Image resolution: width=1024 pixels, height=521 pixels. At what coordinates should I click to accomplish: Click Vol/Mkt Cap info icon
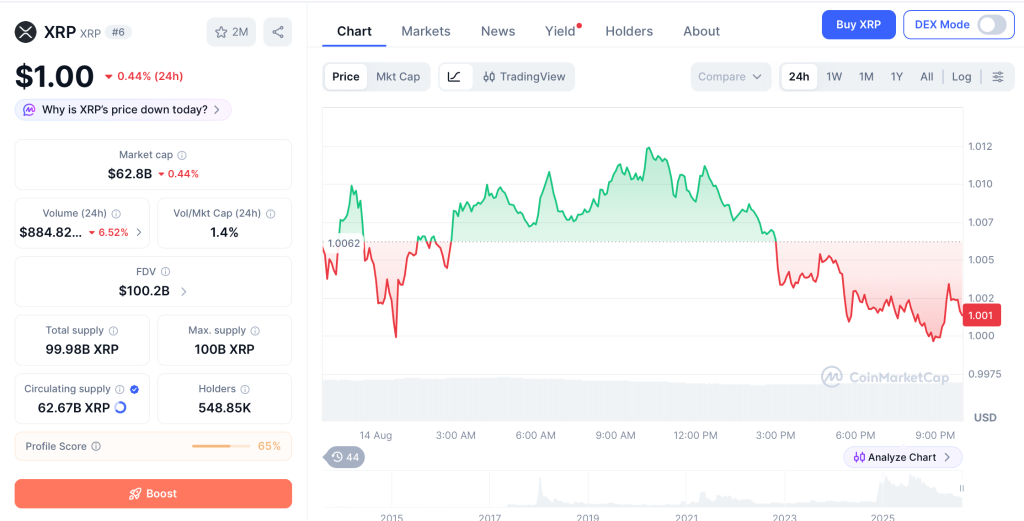coord(270,213)
